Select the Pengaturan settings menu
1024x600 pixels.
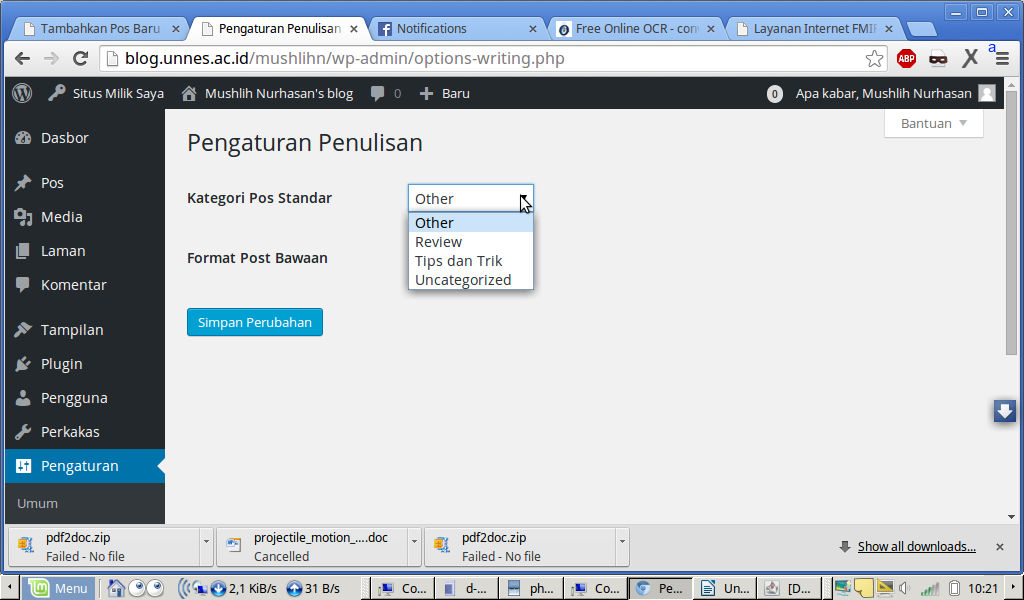[x=85, y=466]
